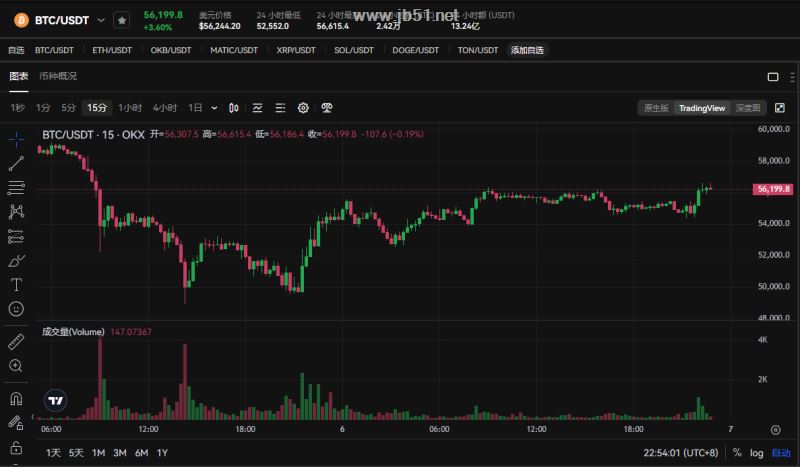Select the Text annotation tool
This screenshot has width=800, height=467.
coord(16,284)
